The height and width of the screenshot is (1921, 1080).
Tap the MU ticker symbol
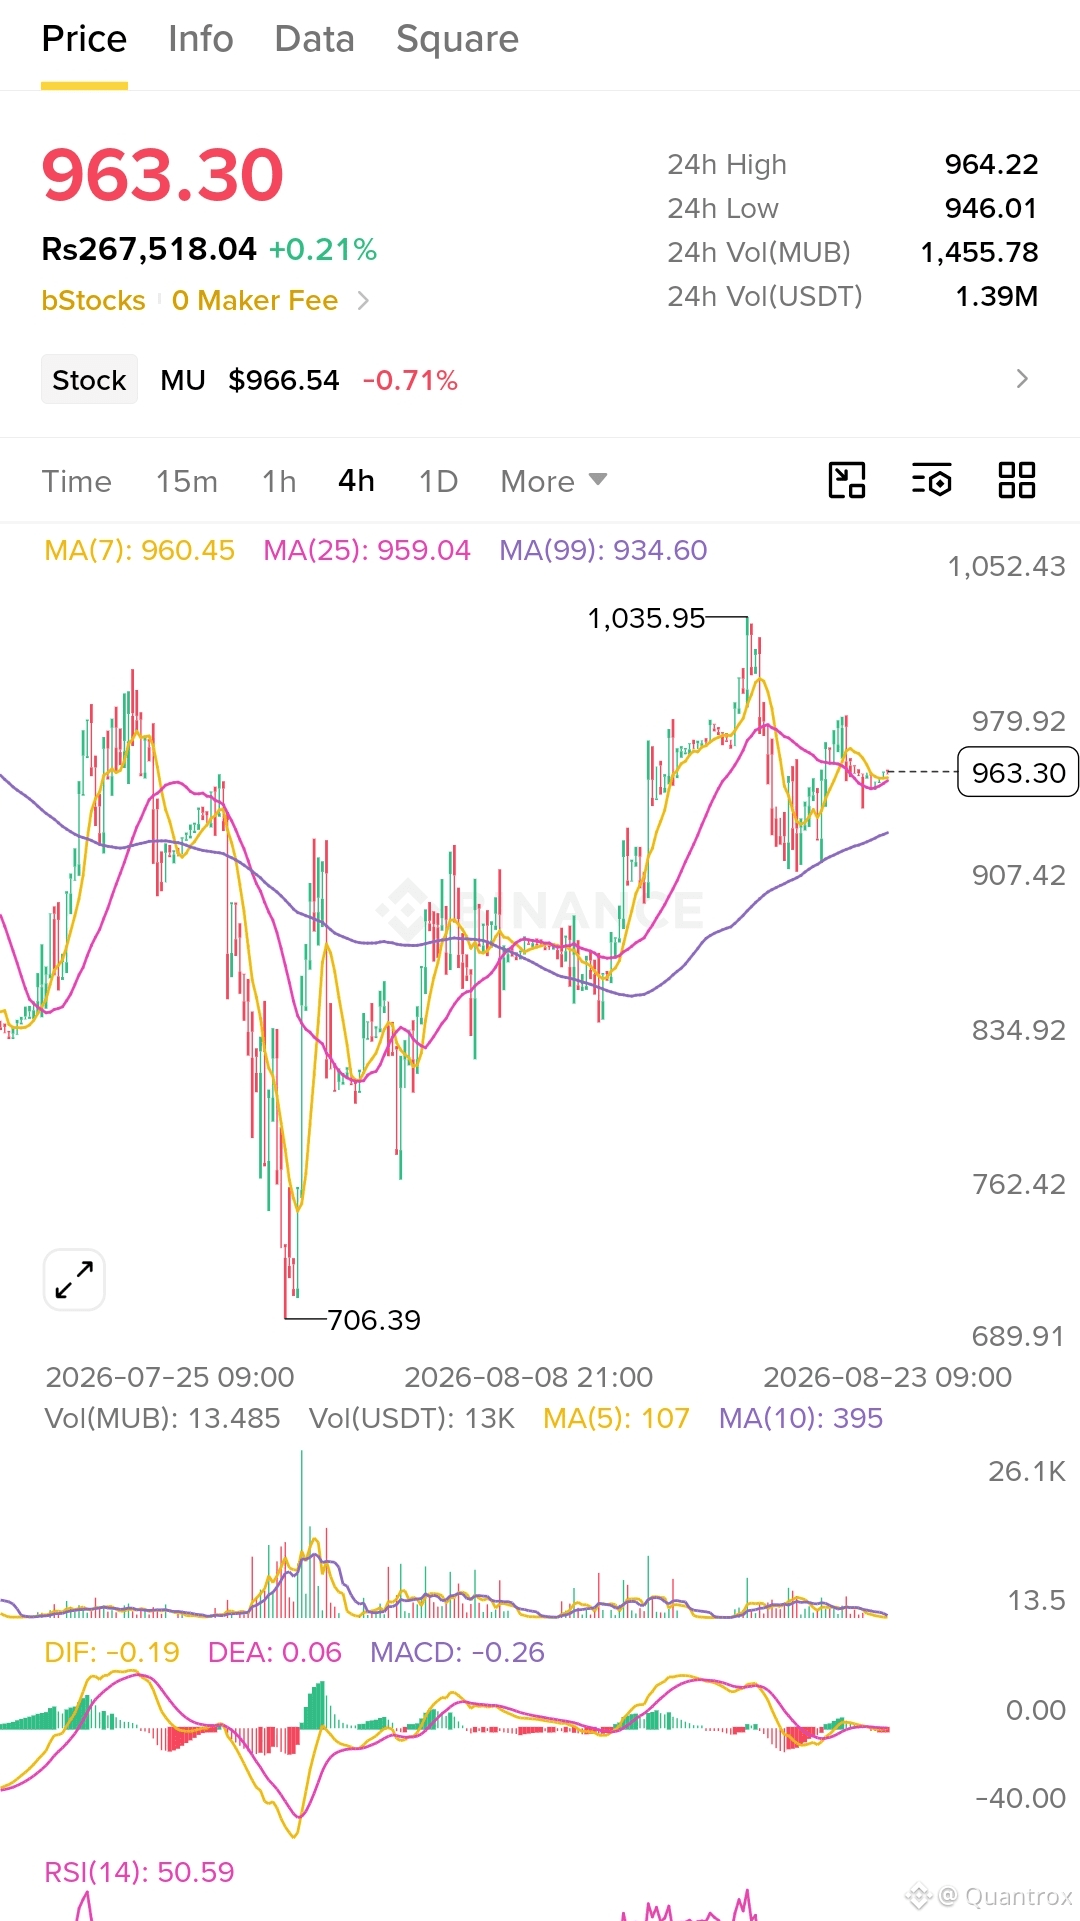click(x=183, y=380)
